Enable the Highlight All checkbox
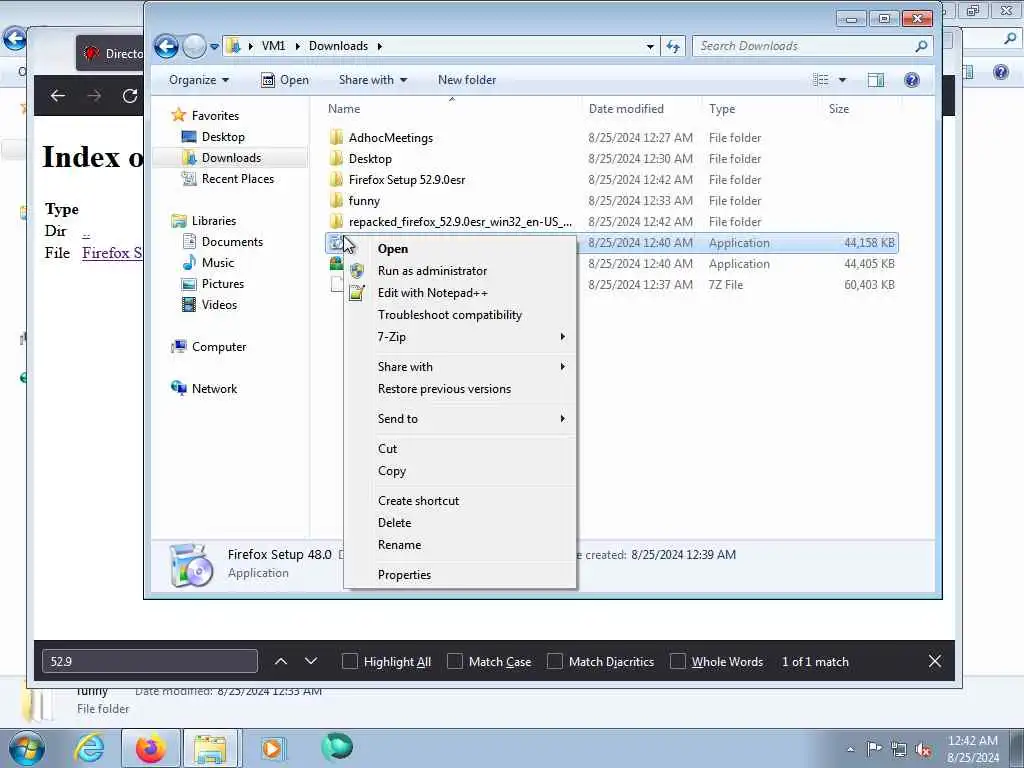The image size is (1024, 768). point(350,662)
